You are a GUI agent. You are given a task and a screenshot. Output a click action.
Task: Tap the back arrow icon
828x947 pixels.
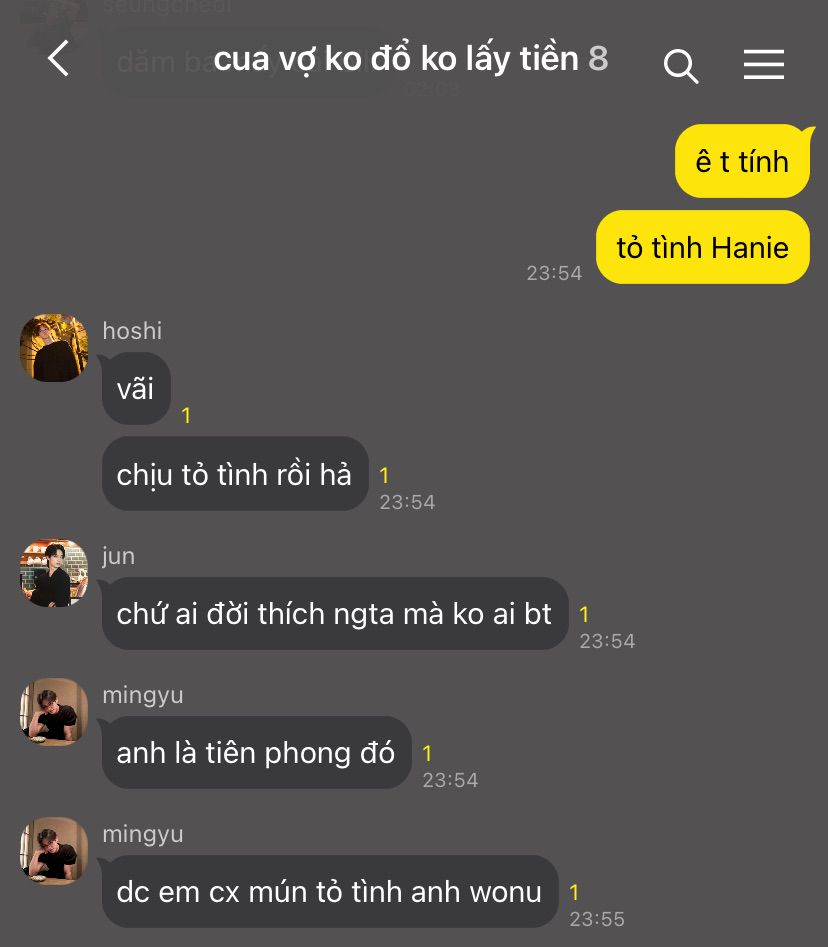(x=59, y=59)
